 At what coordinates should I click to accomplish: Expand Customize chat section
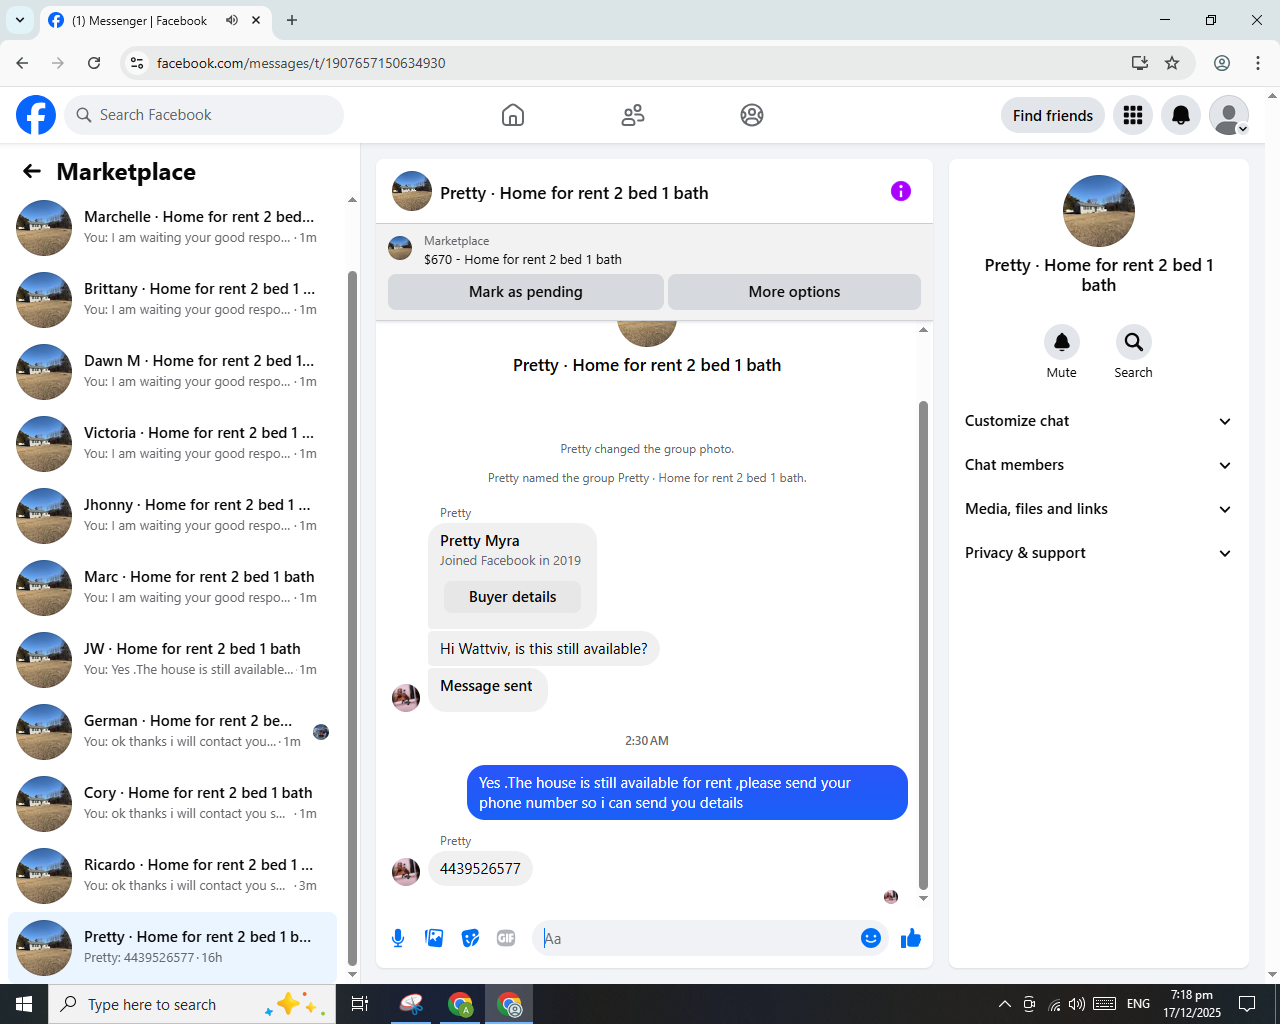1098,421
